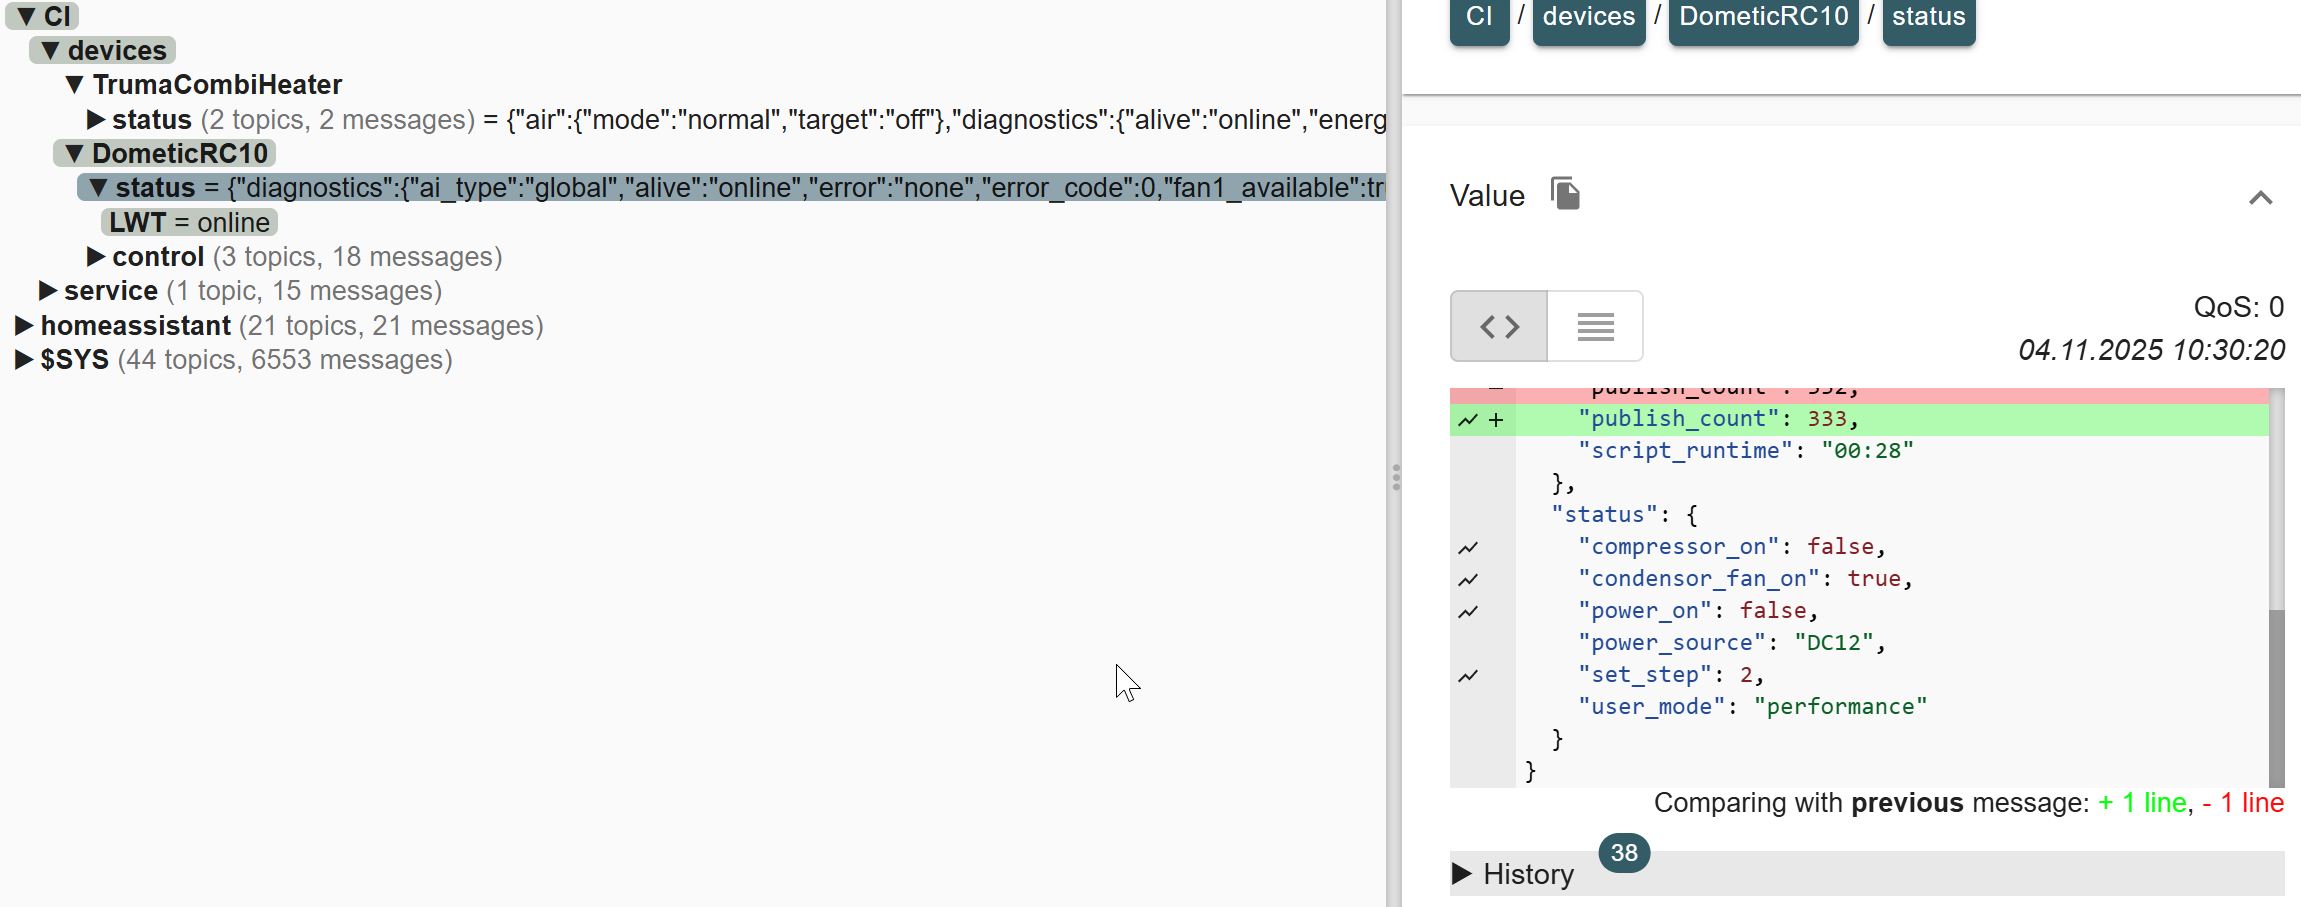Show chart for compressor_on value
Image resolution: width=2301 pixels, height=907 pixels.
pos(1468,548)
